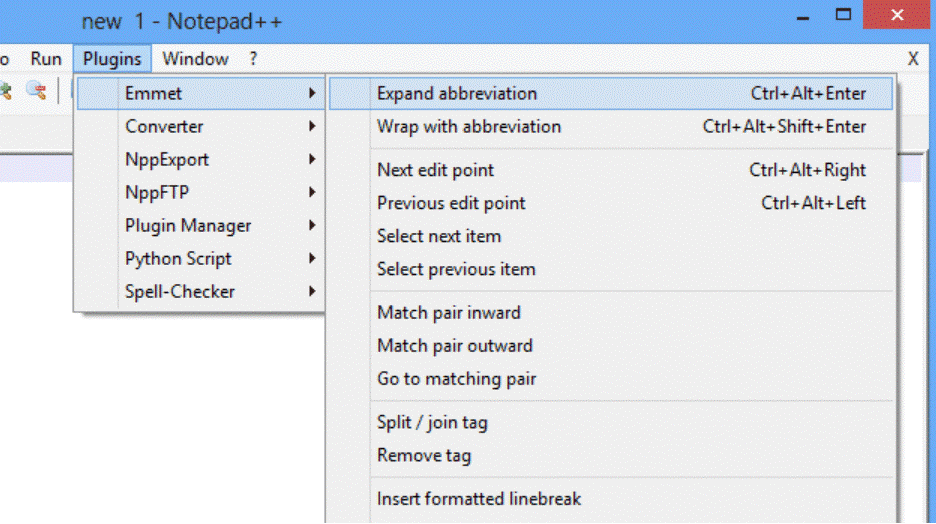Image resolution: width=936 pixels, height=524 pixels.
Task: Minimize the Notepad++ window
Action: coord(803,17)
